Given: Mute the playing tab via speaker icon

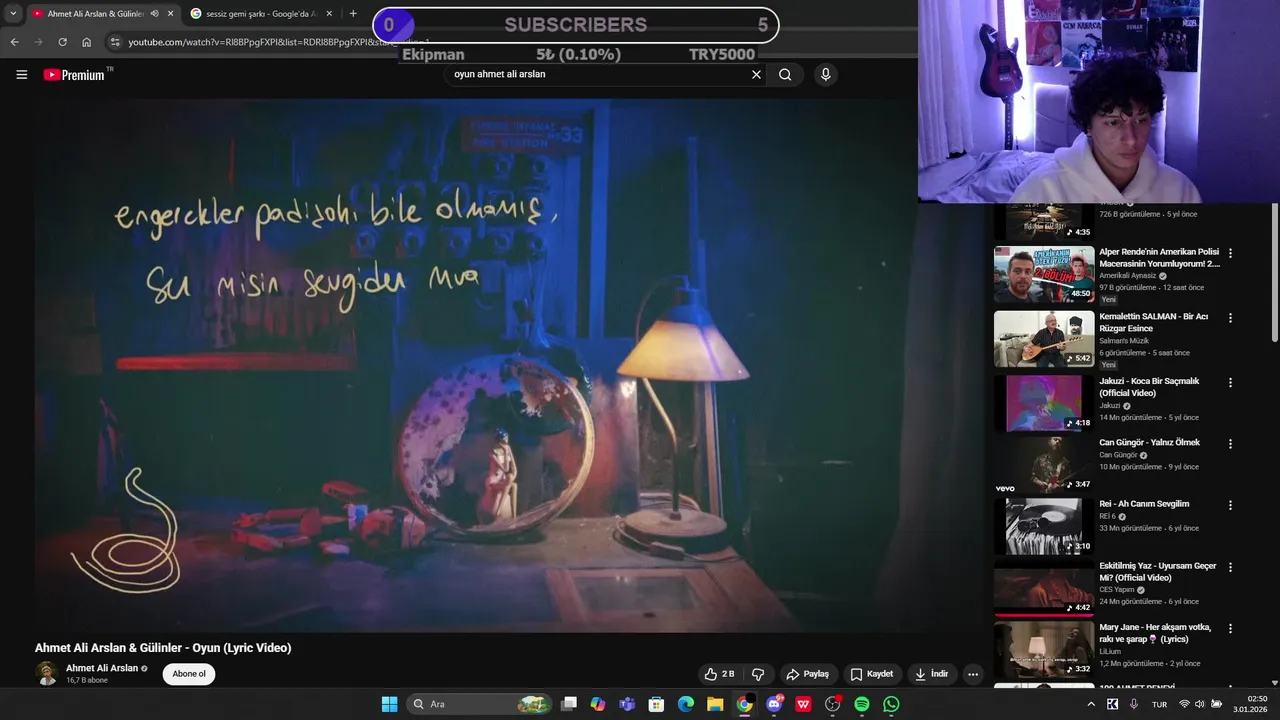Looking at the screenshot, I should pos(154,14).
